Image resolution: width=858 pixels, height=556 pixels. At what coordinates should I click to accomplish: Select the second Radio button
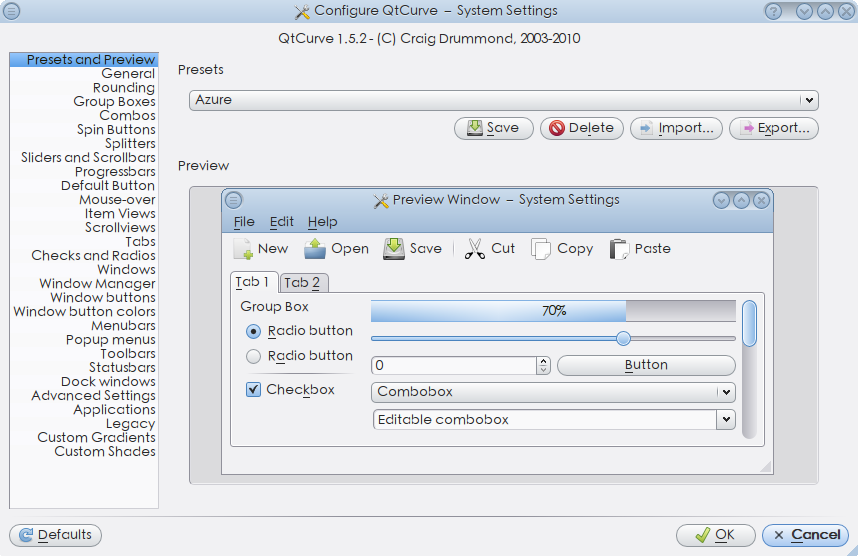(x=253, y=356)
